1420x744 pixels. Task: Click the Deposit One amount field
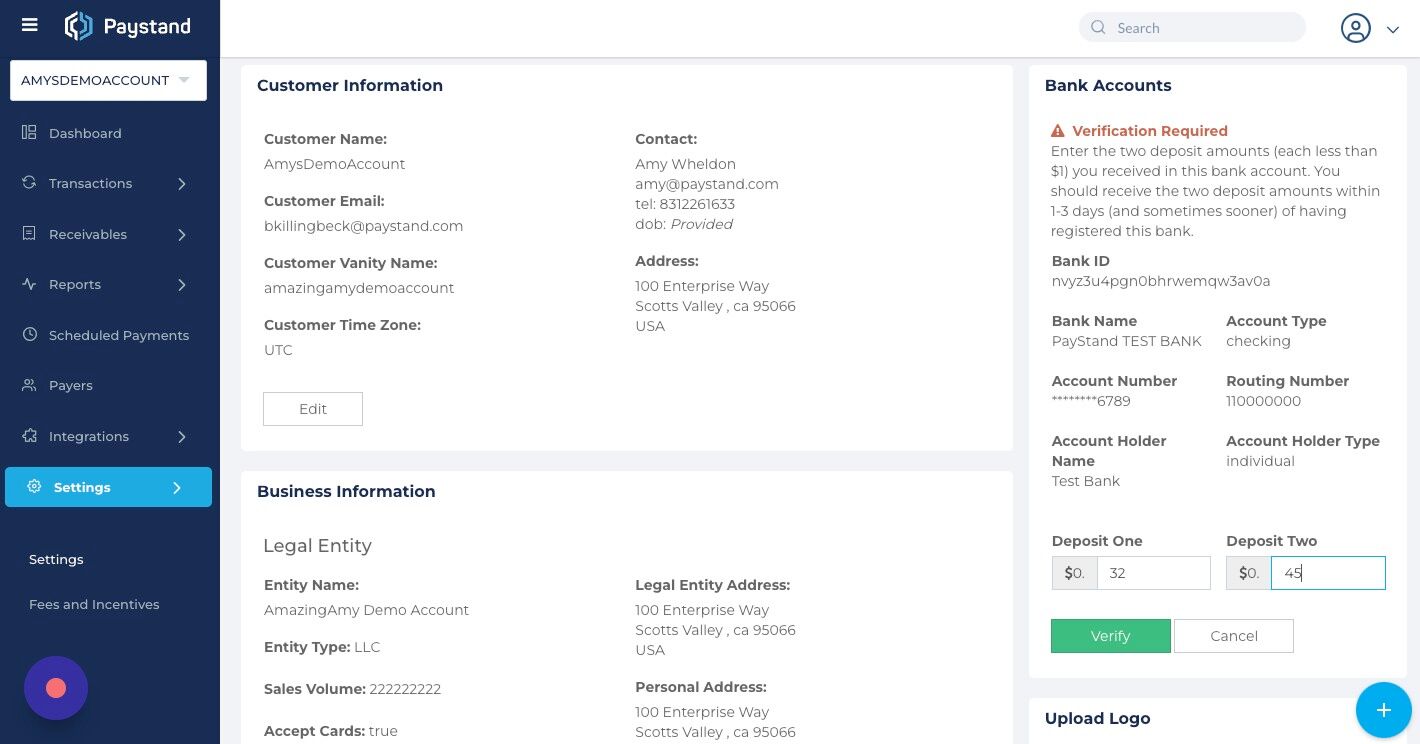click(1154, 573)
